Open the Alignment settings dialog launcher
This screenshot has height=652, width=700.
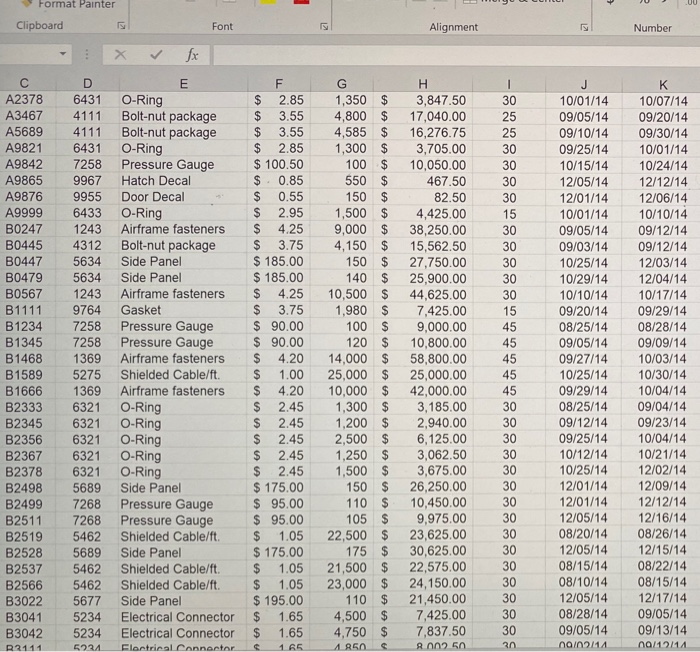[x=584, y=28]
